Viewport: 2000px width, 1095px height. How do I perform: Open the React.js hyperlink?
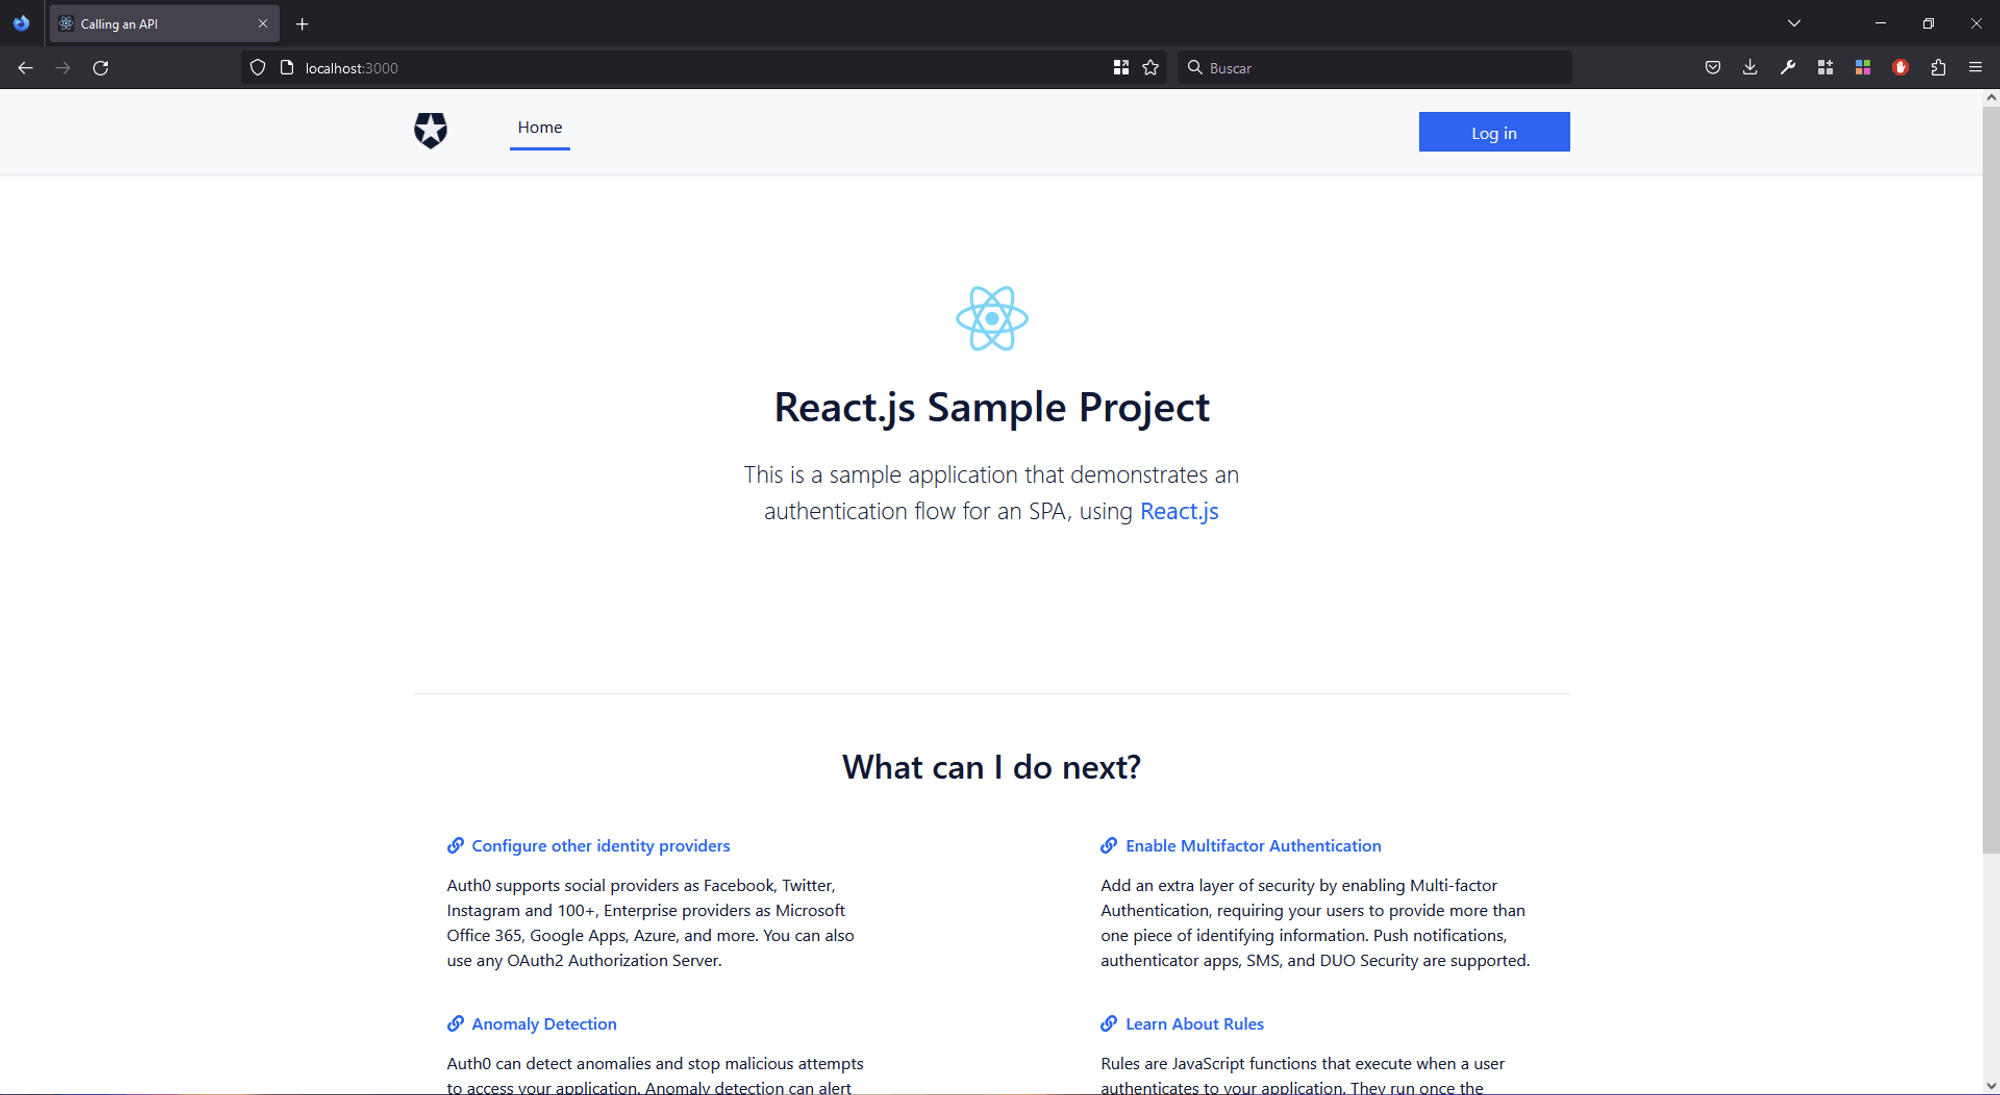click(x=1179, y=511)
